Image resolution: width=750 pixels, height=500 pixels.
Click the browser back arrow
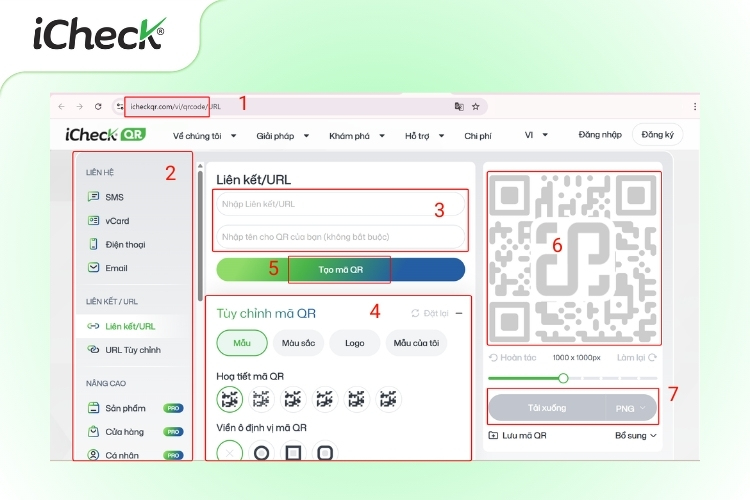pos(61,107)
